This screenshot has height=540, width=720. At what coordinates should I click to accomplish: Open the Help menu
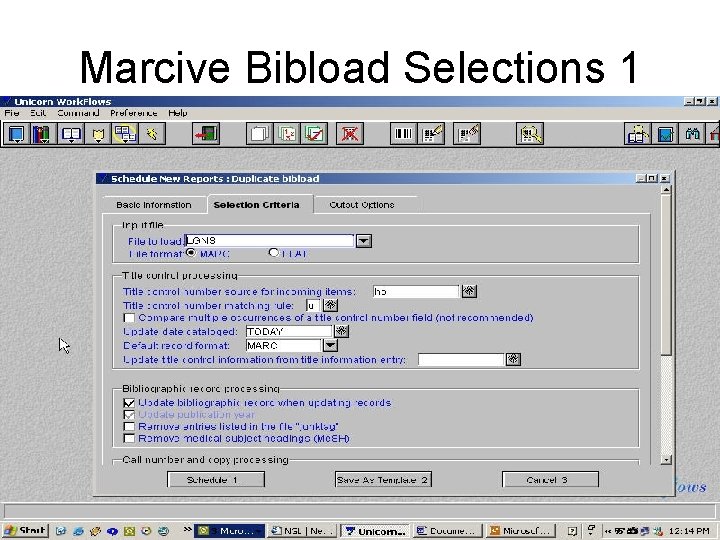(178, 113)
